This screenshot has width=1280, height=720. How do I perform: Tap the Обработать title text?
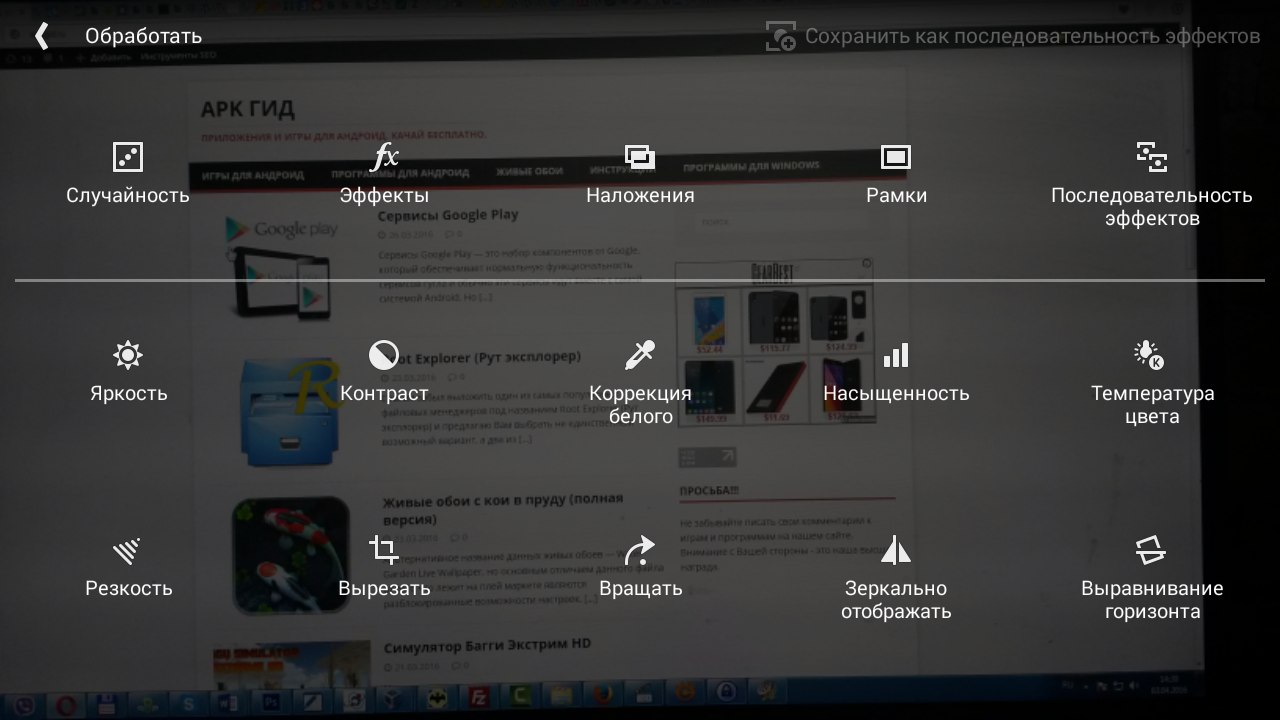click(143, 37)
